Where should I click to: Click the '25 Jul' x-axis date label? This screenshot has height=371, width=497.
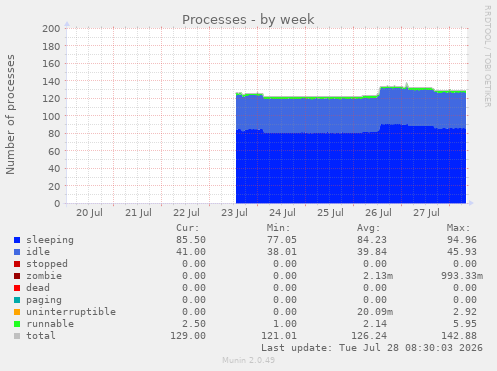click(x=330, y=213)
